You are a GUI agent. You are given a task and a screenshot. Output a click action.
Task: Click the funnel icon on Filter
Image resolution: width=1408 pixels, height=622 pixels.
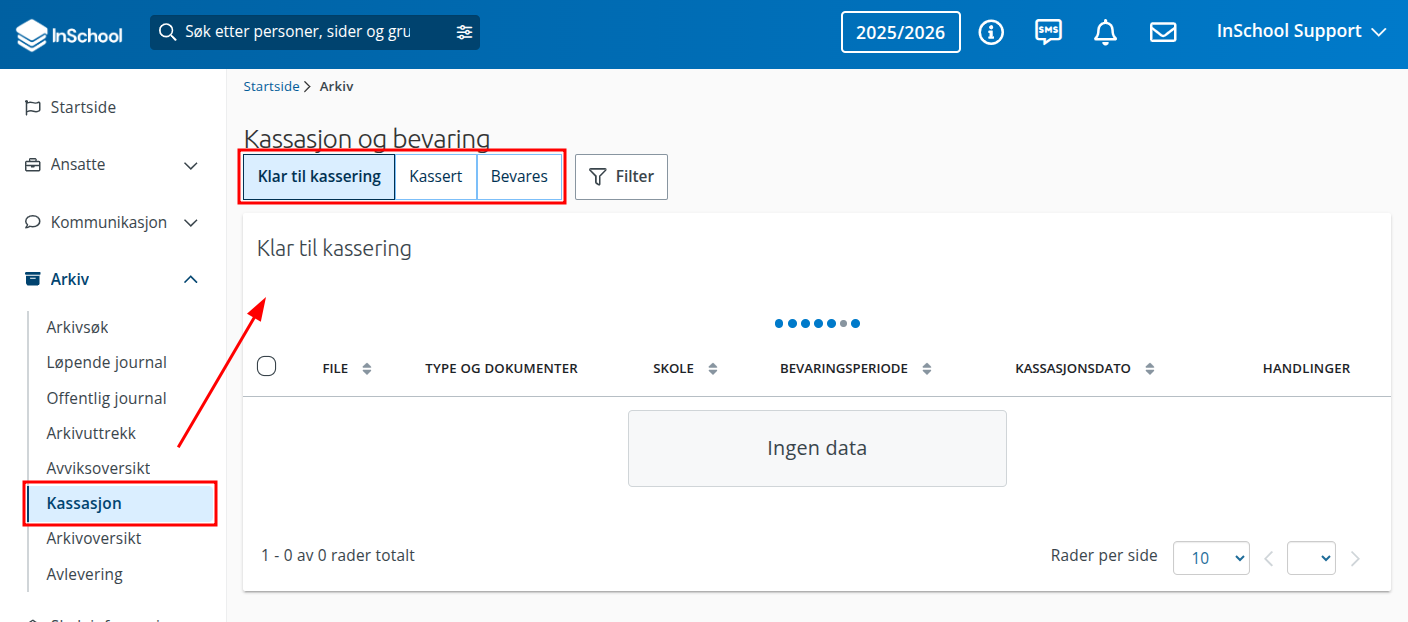598,177
